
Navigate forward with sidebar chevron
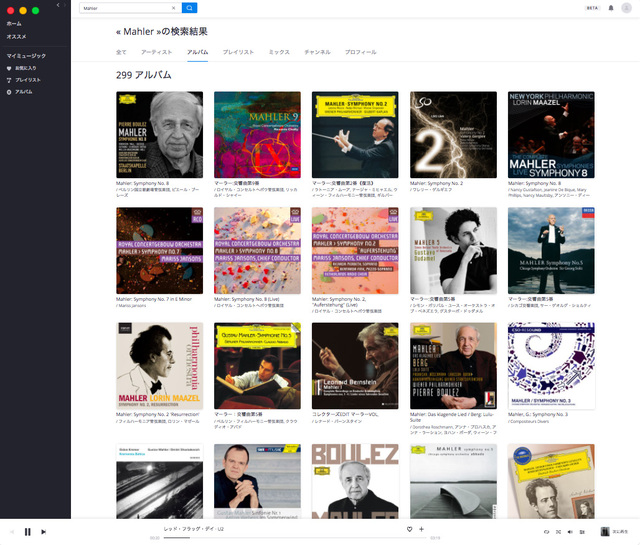pos(66,6)
